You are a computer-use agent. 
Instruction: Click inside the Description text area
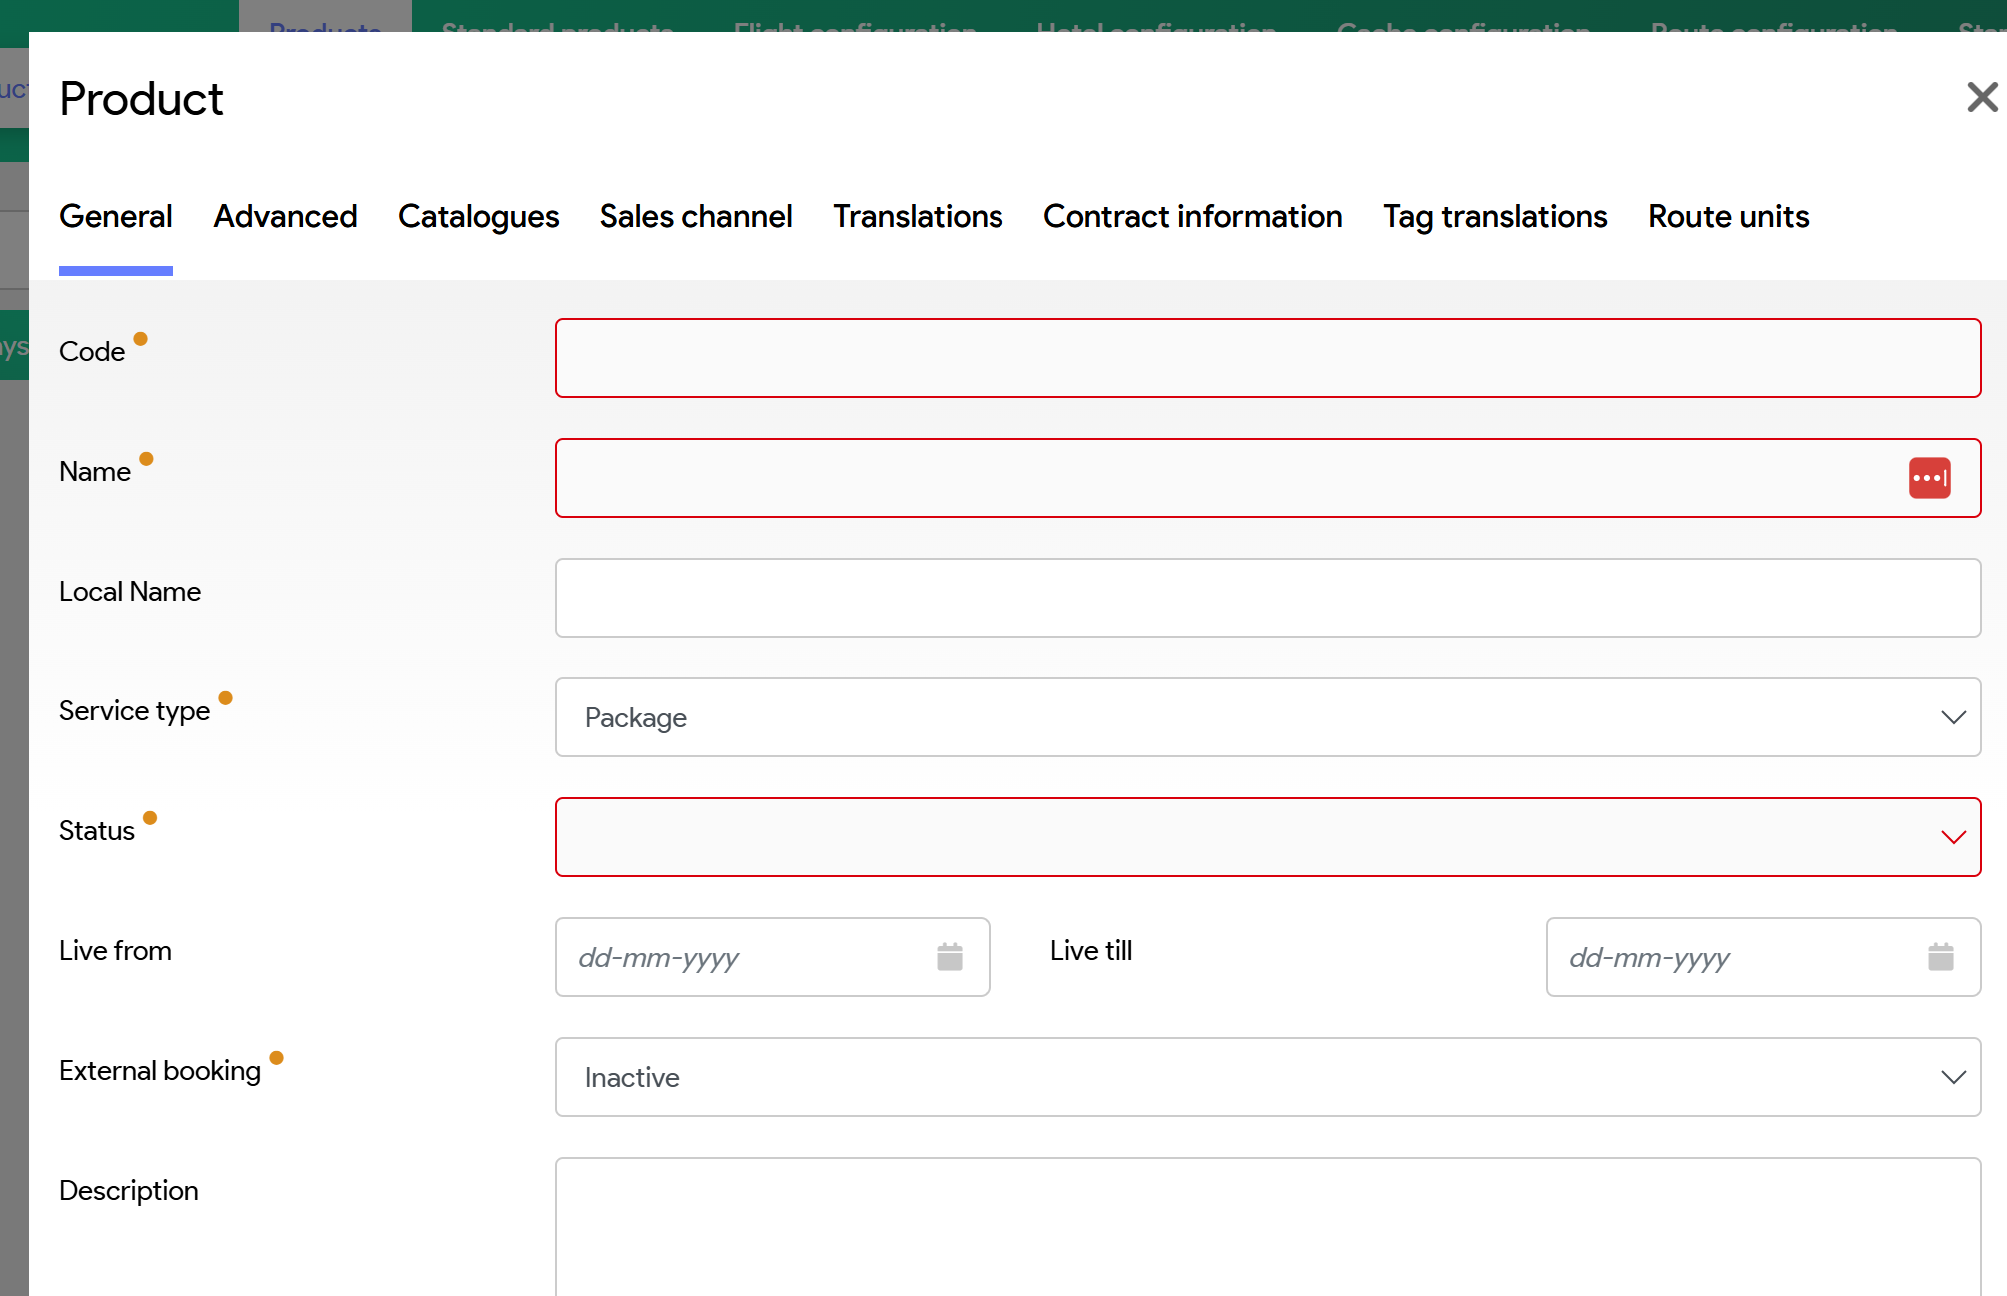(x=1266, y=1226)
